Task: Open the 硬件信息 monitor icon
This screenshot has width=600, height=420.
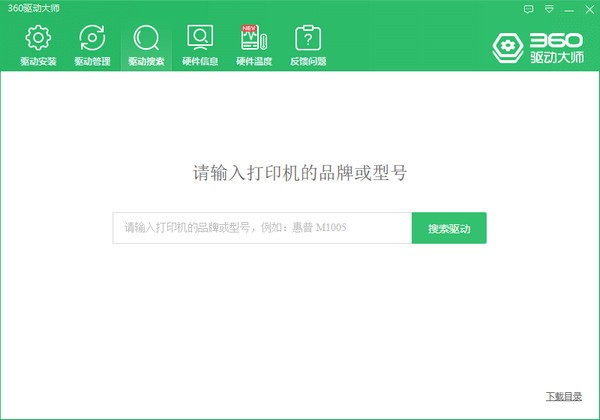Action: coord(200,39)
